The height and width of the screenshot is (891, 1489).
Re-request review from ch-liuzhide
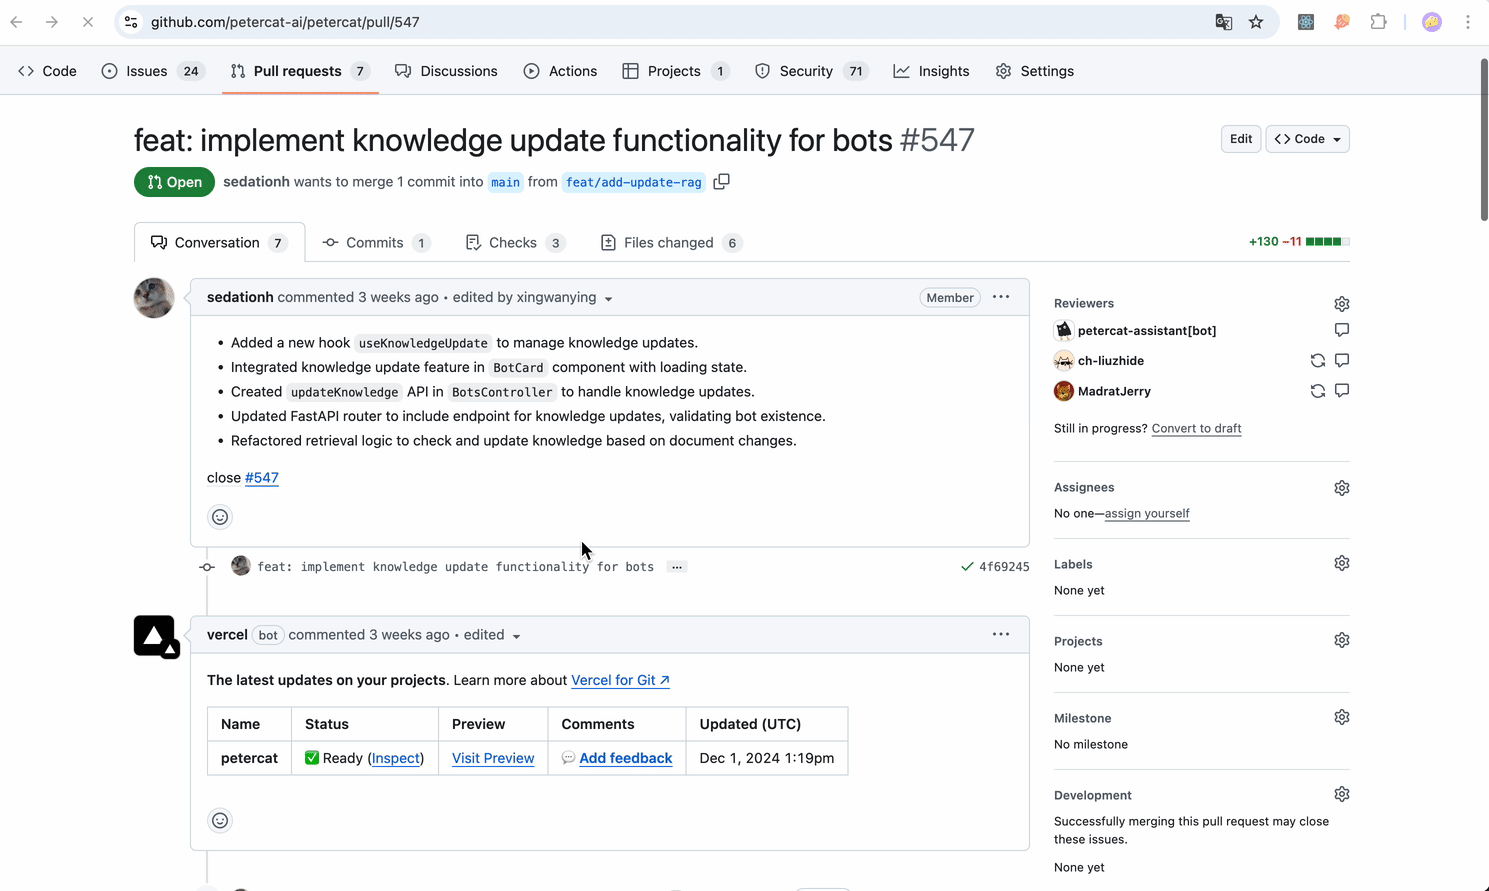(1317, 360)
